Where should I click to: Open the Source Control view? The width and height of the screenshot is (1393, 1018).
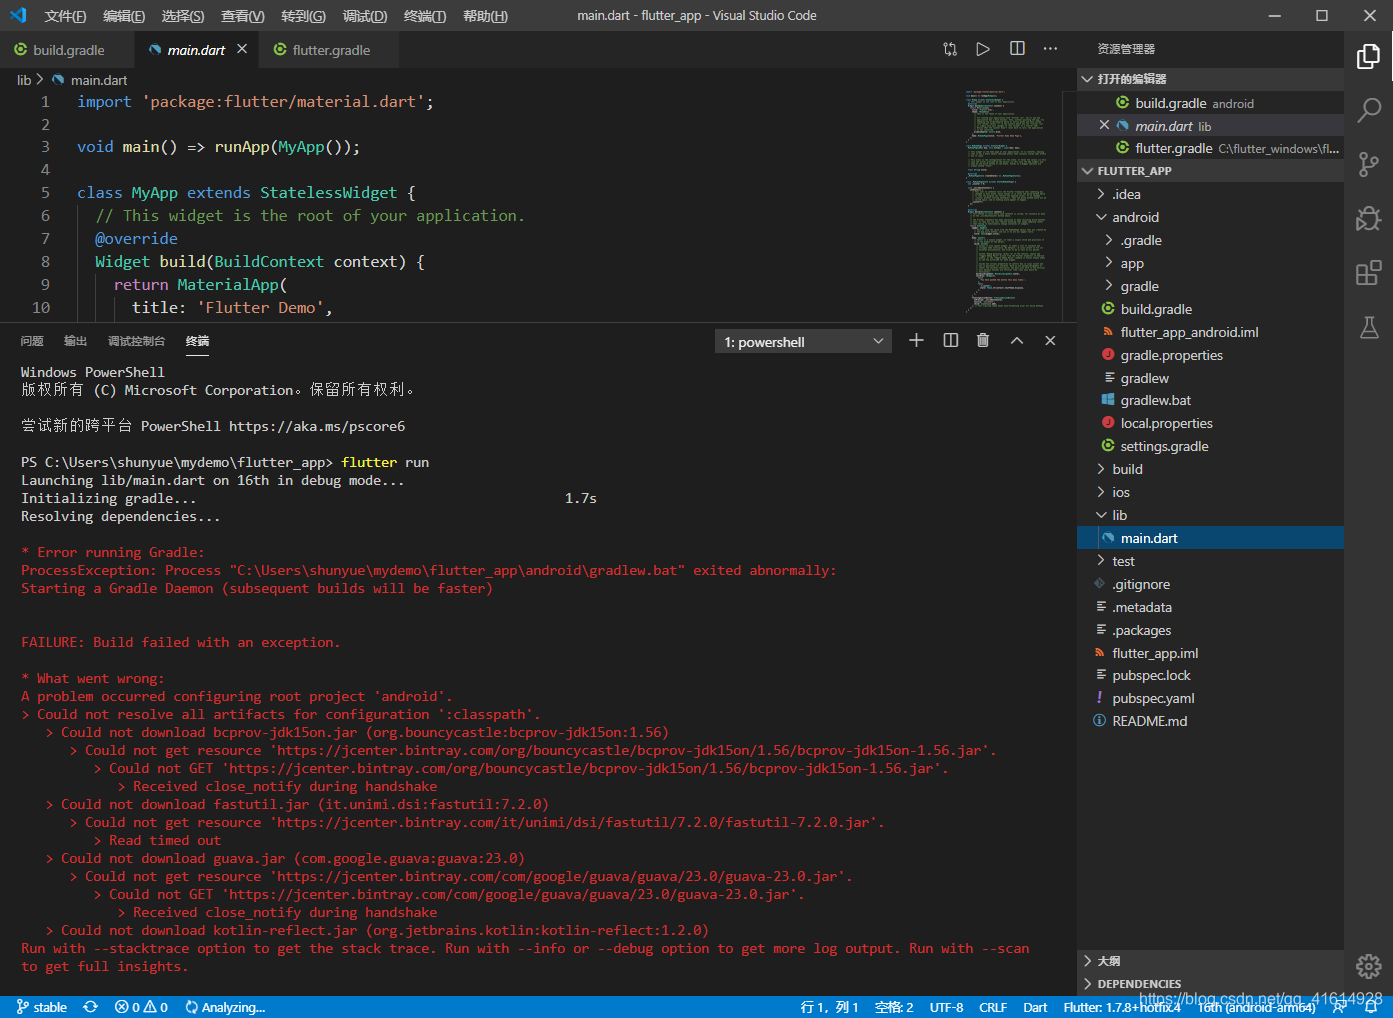tap(1368, 165)
